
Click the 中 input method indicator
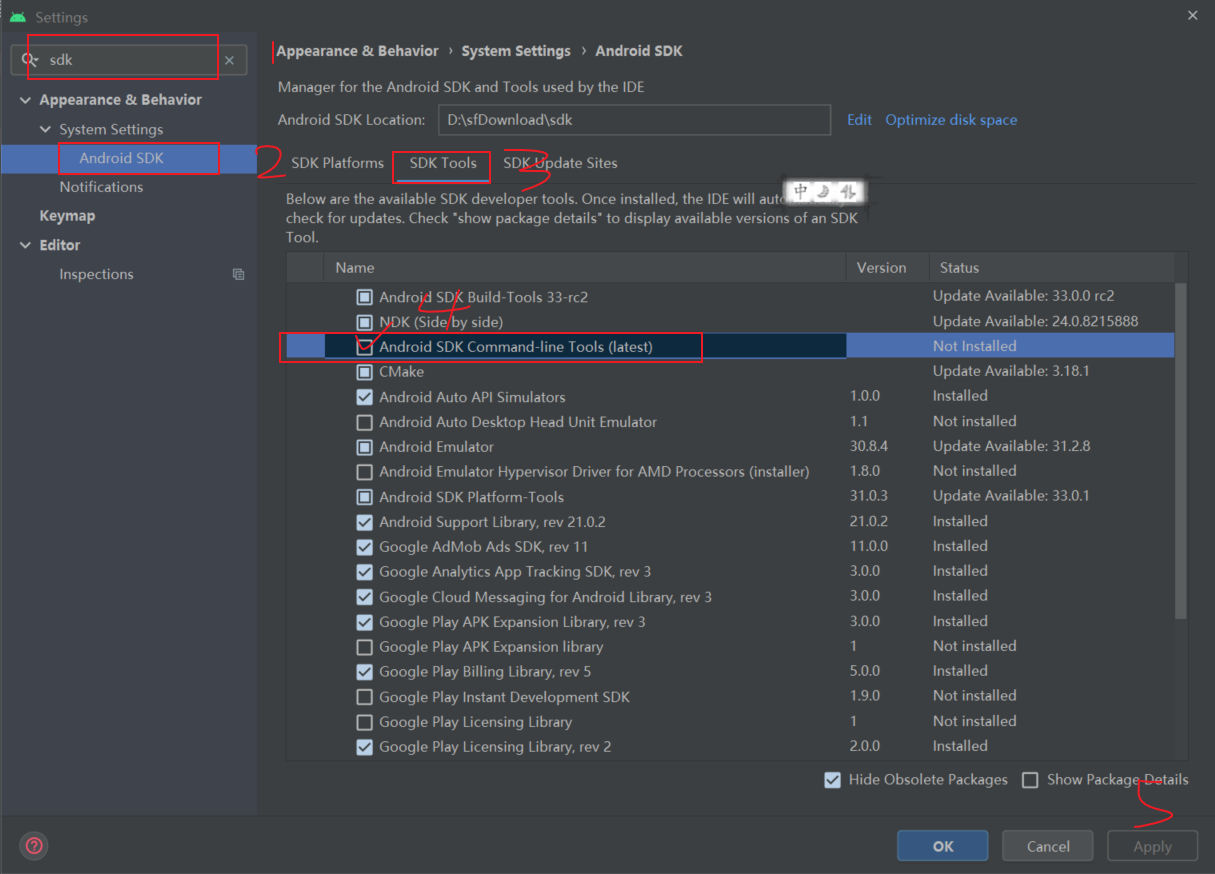coord(801,192)
